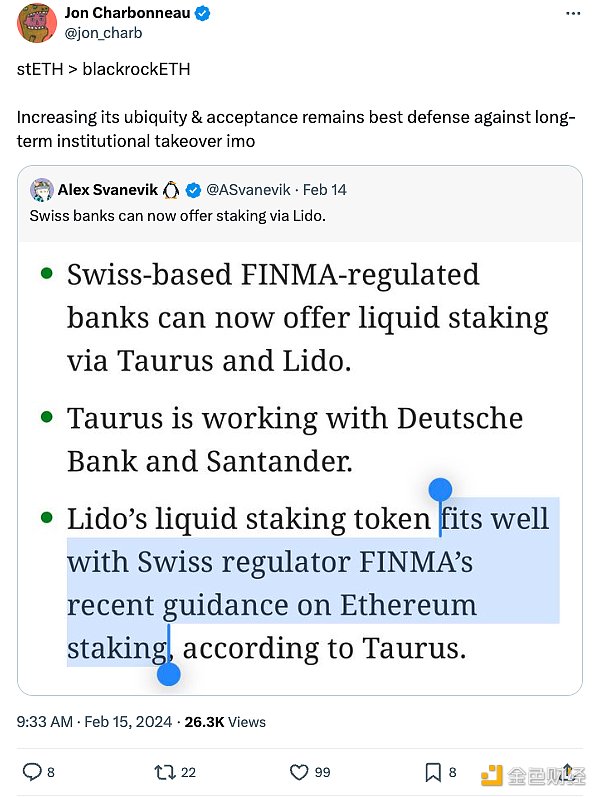Open the three-dot more options menu
This screenshot has height=797, width=597.
pos(573,14)
